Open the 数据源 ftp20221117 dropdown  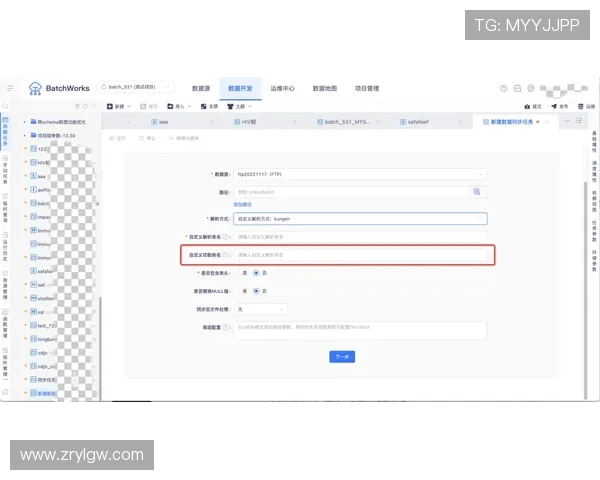[x=360, y=173]
